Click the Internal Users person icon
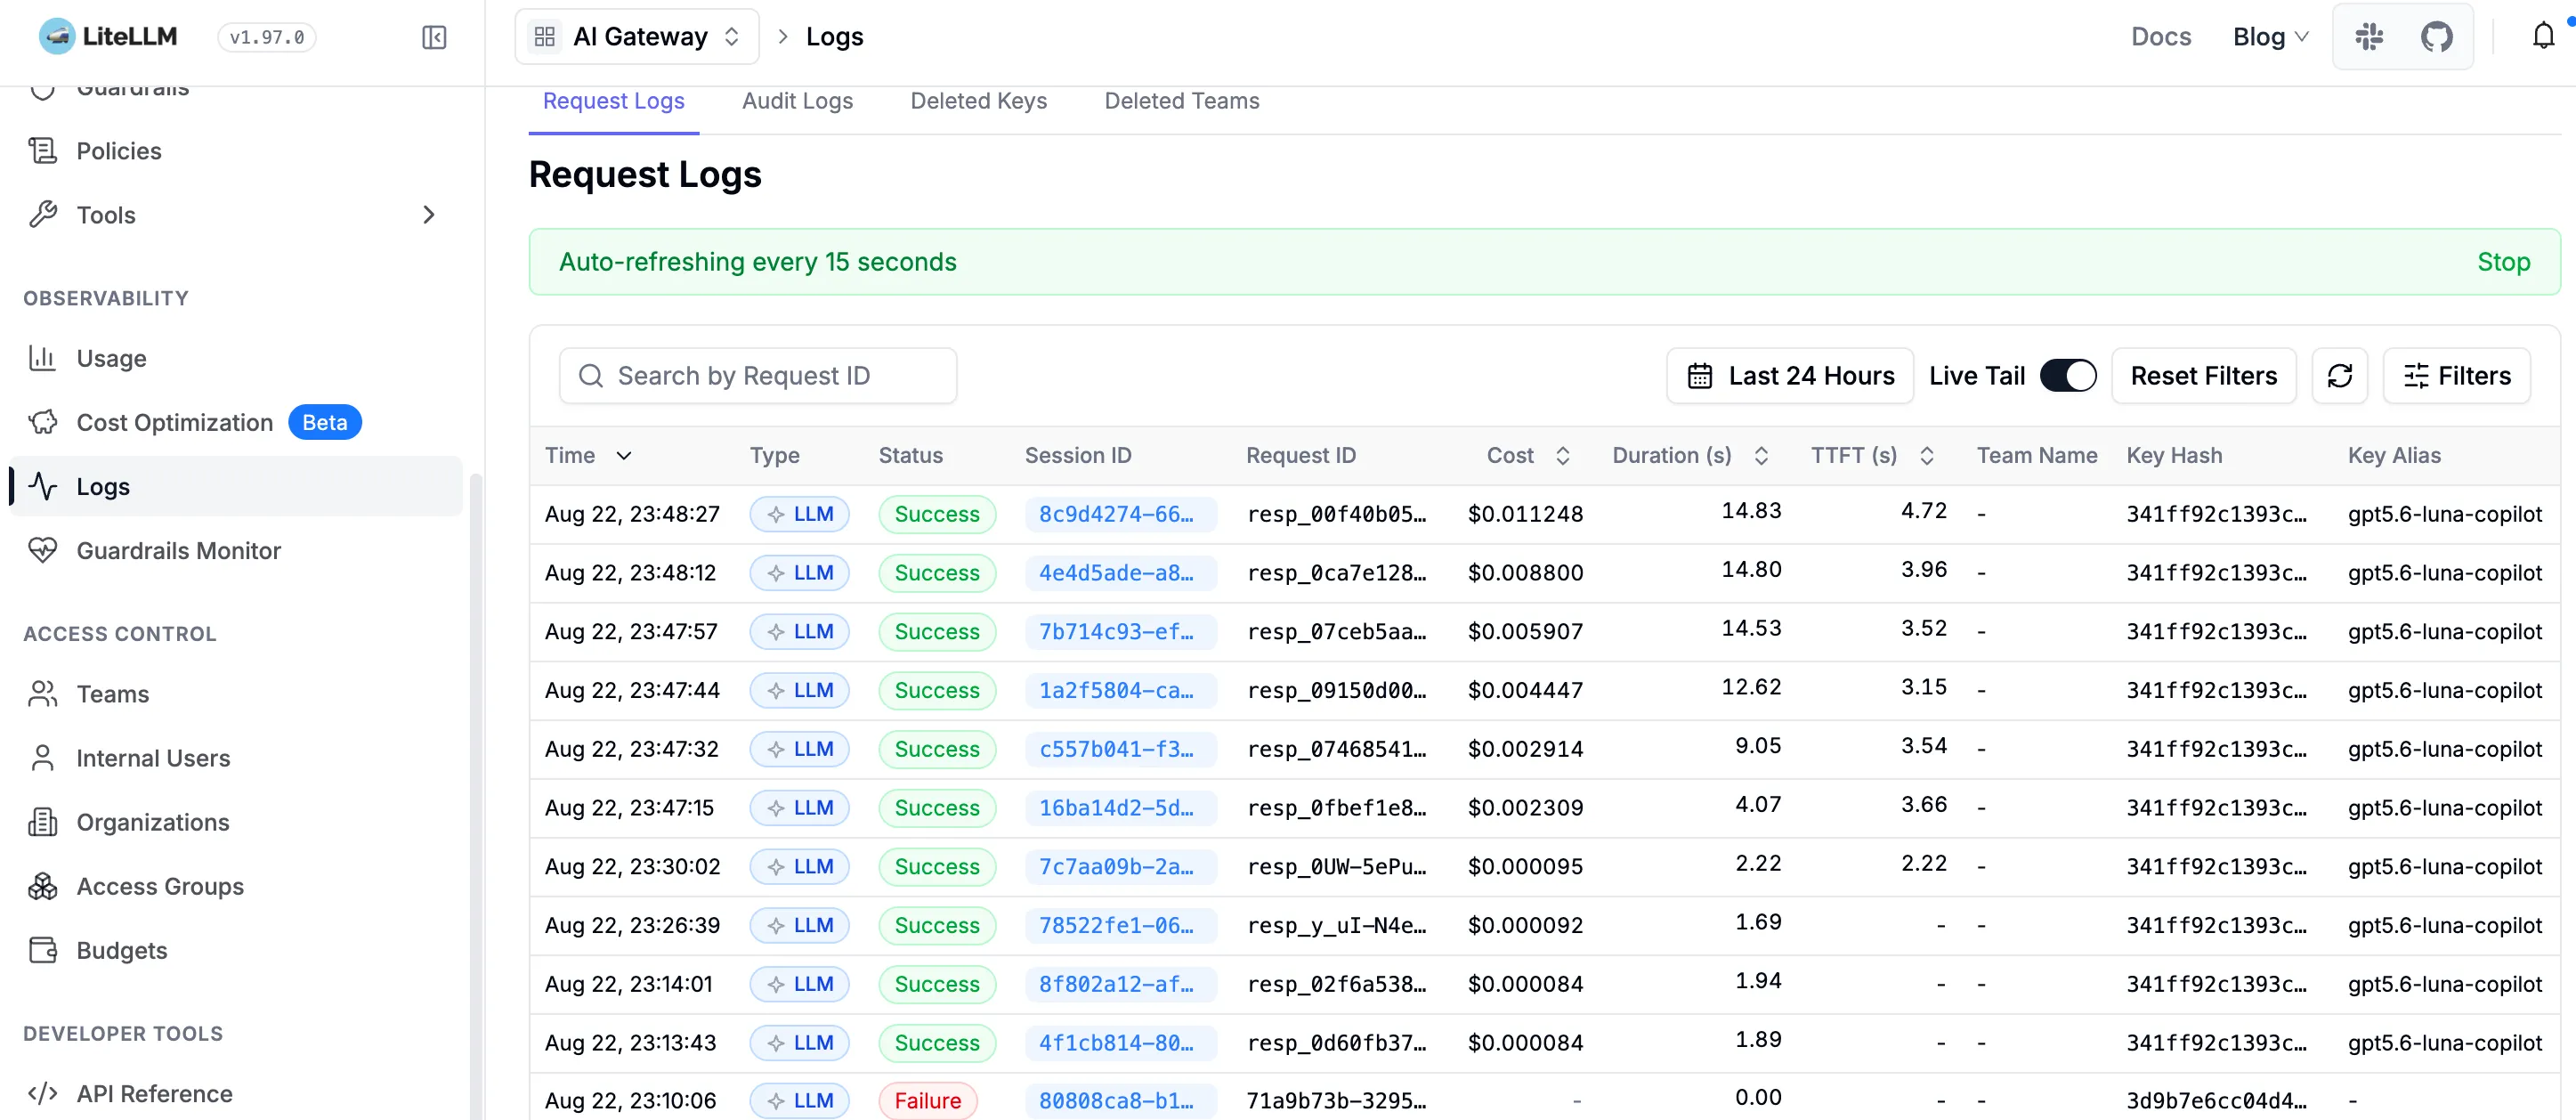2576x1120 pixels. pos(42,758)
